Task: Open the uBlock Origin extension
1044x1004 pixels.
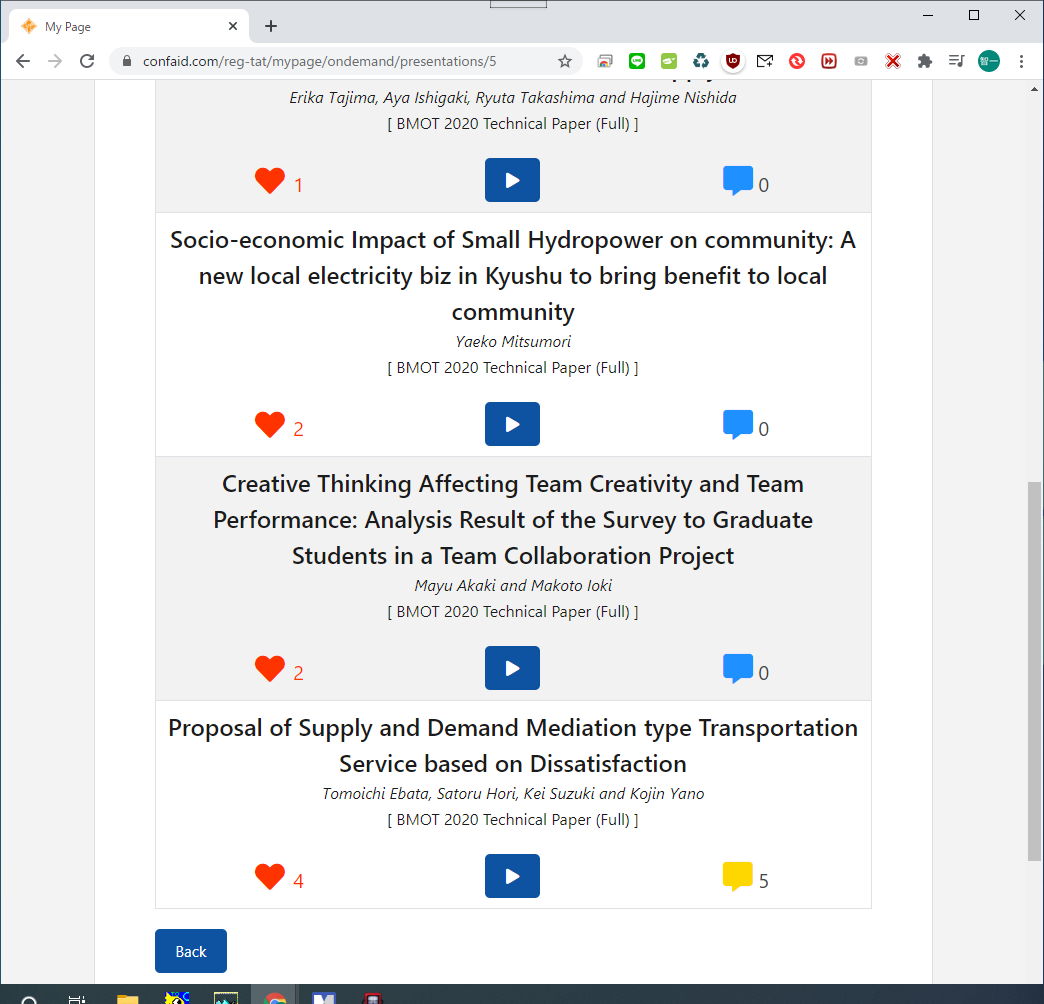Action: coord(733,61)
